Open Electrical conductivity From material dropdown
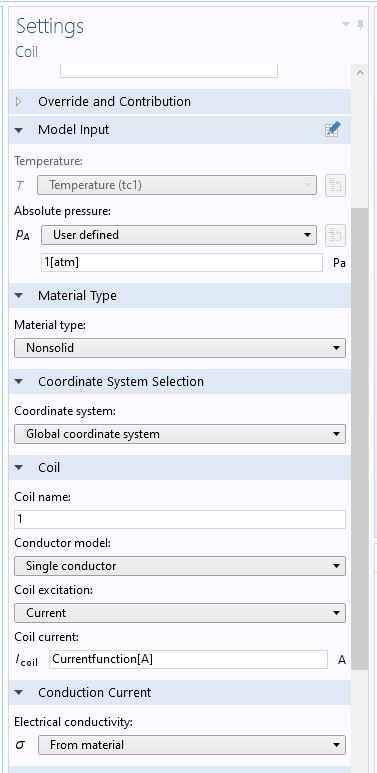This screenshot has width=377, height=773. pyautogui.click(x=192, y=745)
